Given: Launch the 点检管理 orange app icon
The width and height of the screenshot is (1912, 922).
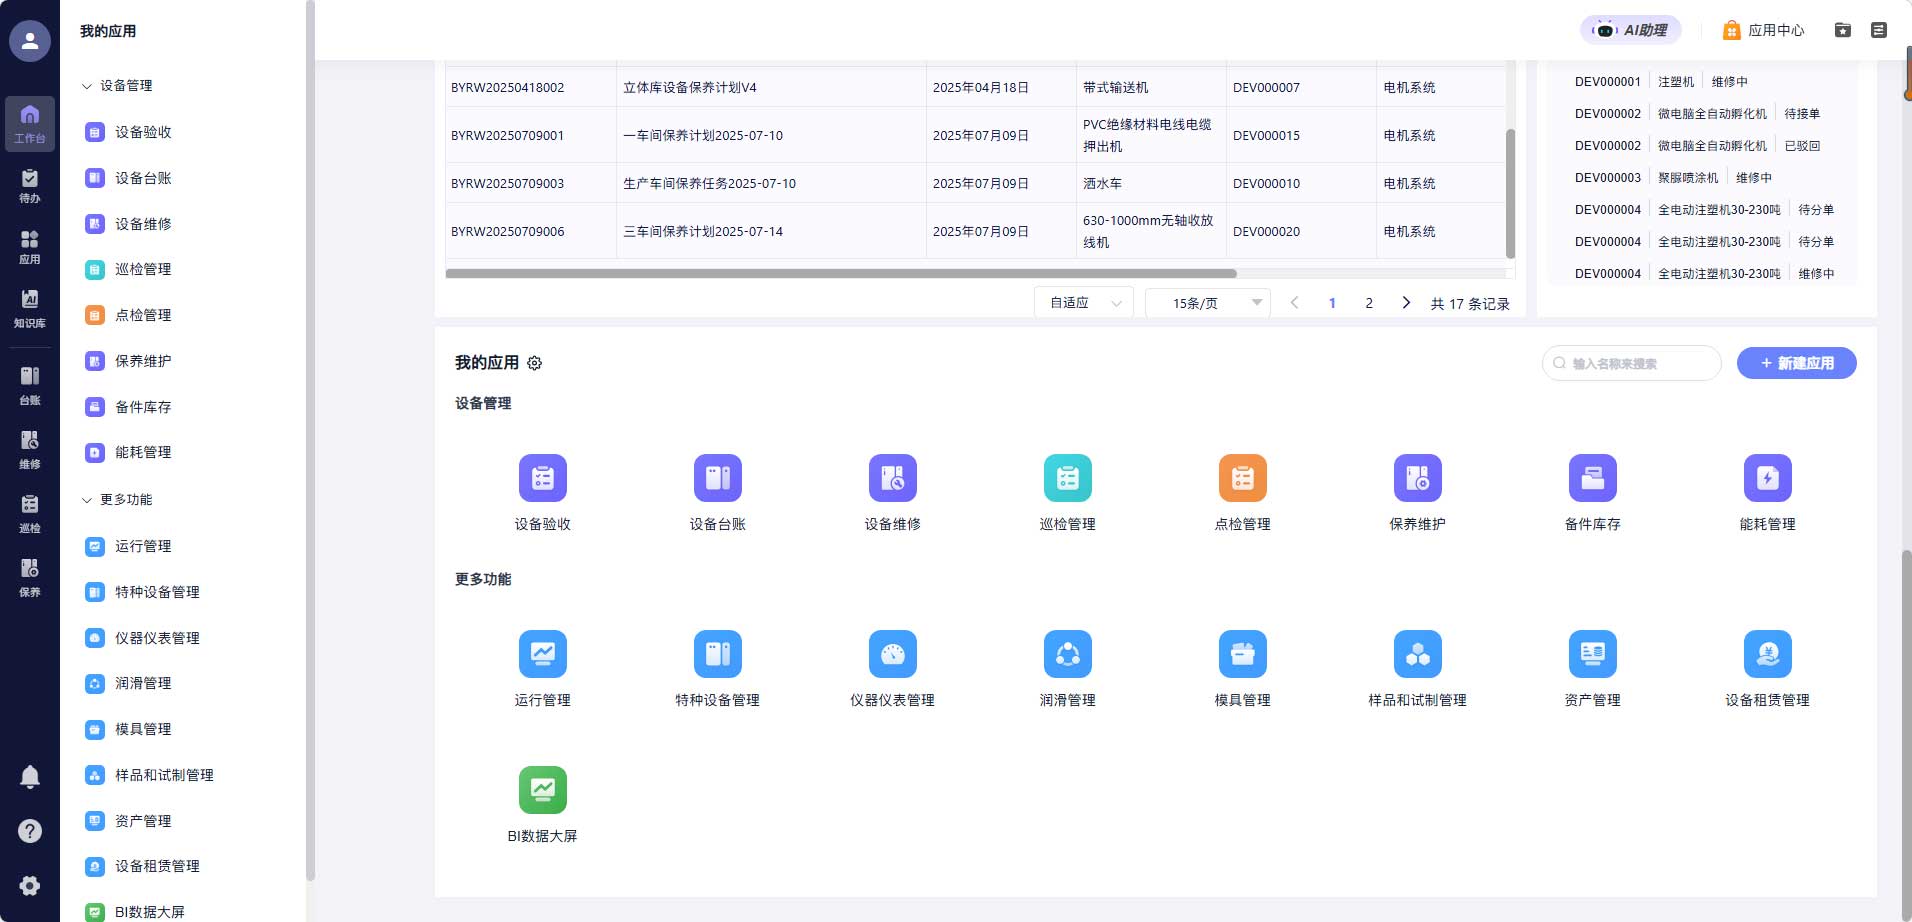Looking at the screenshot, I should pos(1242,479).
